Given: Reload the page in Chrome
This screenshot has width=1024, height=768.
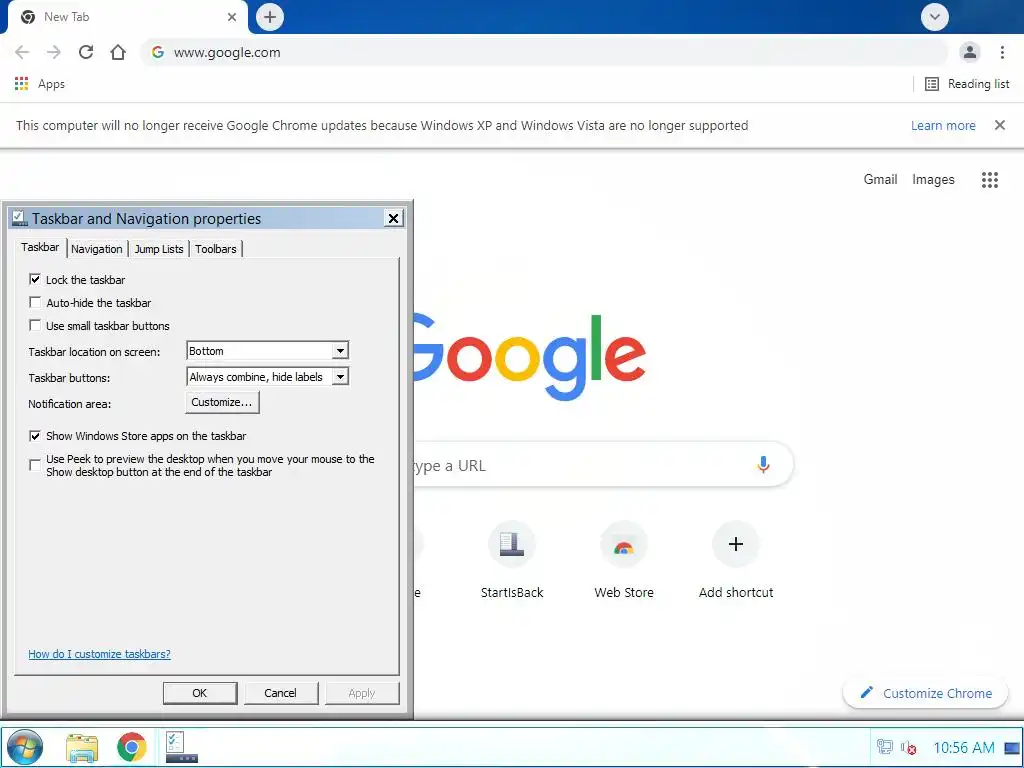Looking at the screenshot, I should point(86,52).
